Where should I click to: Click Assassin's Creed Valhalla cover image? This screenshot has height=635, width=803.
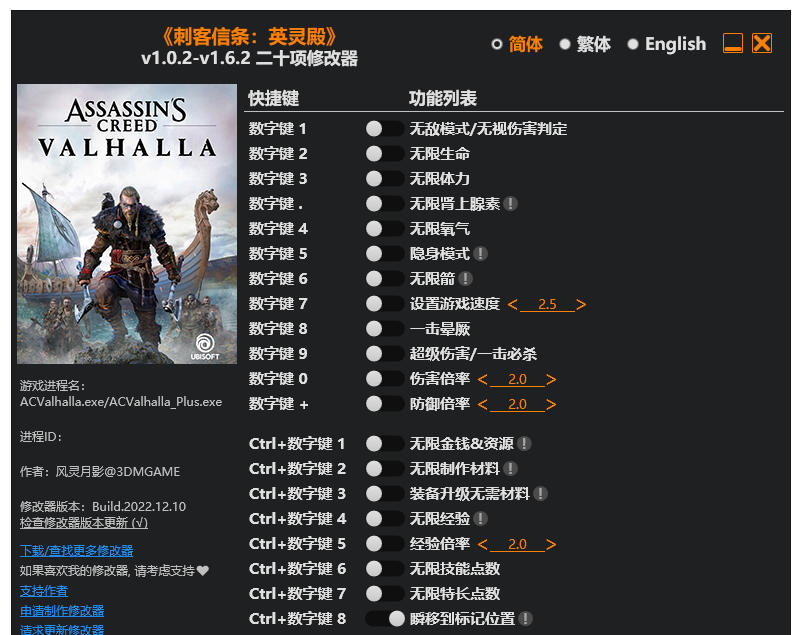pos(127,224)
